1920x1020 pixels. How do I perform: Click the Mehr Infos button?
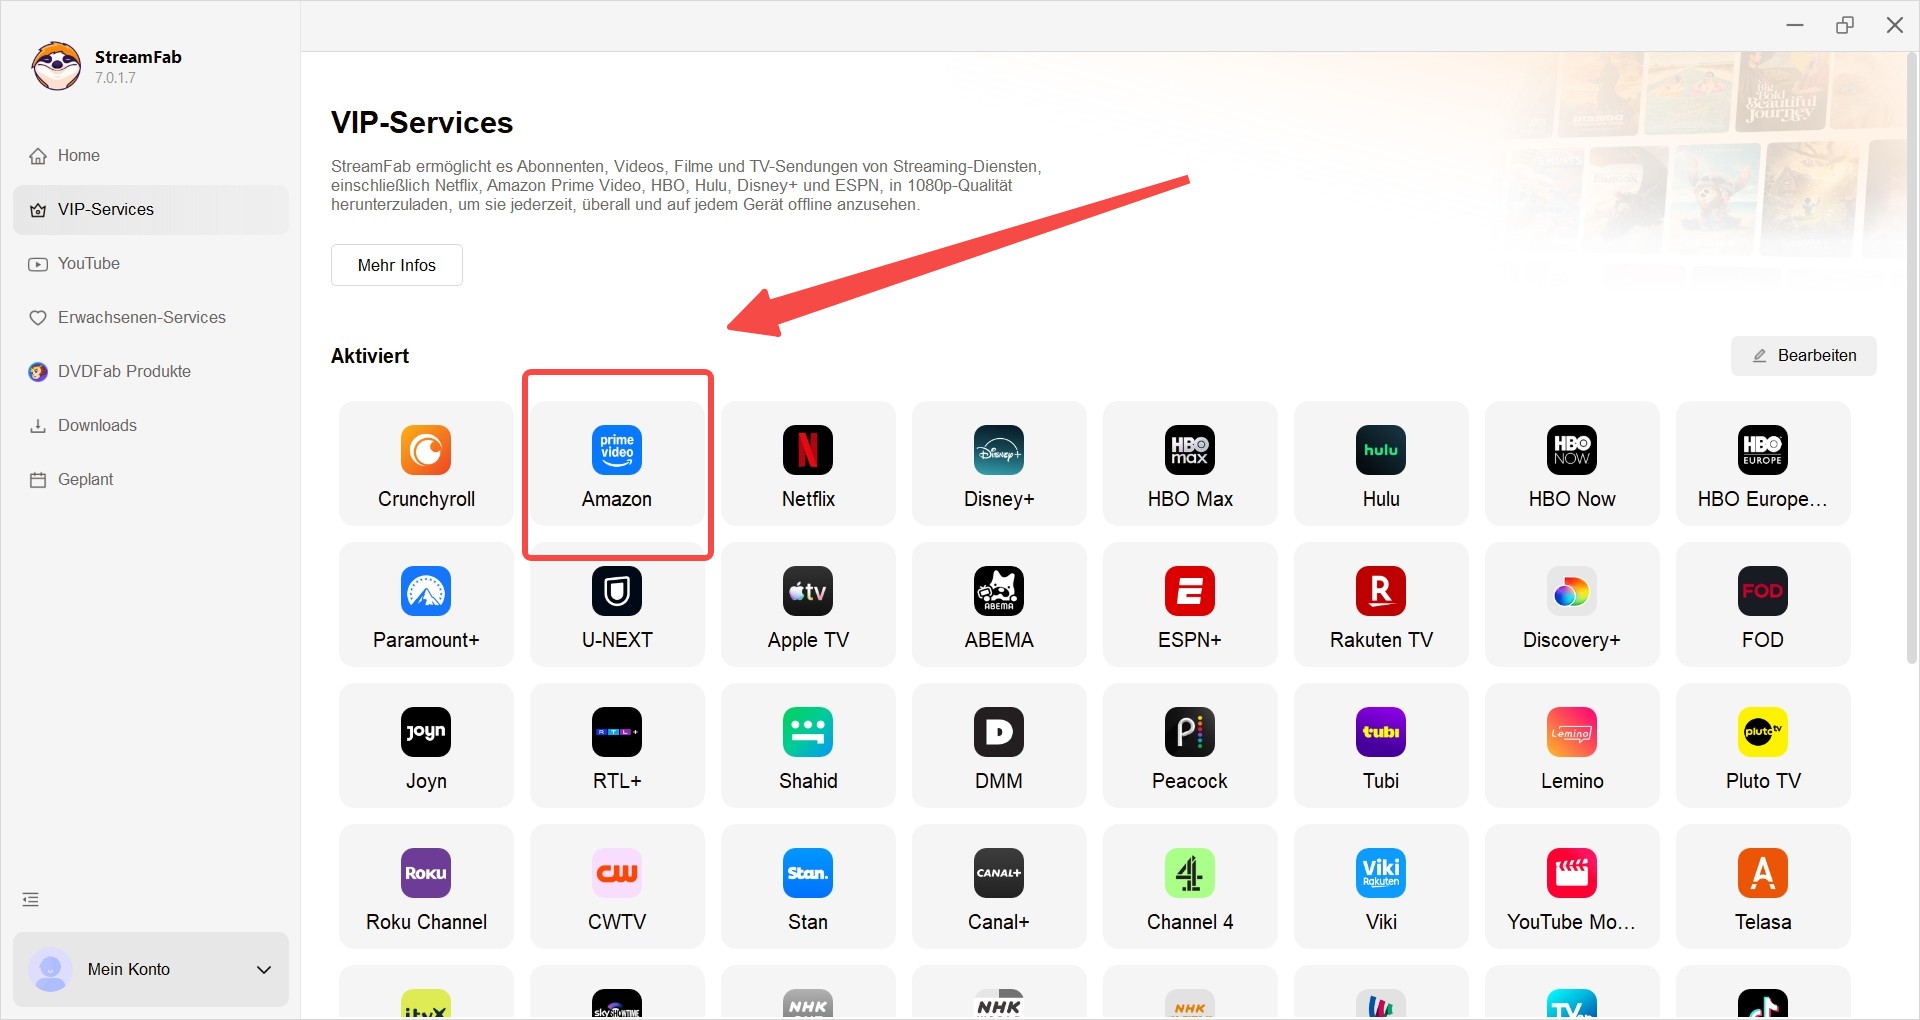[x=396, y=264]
